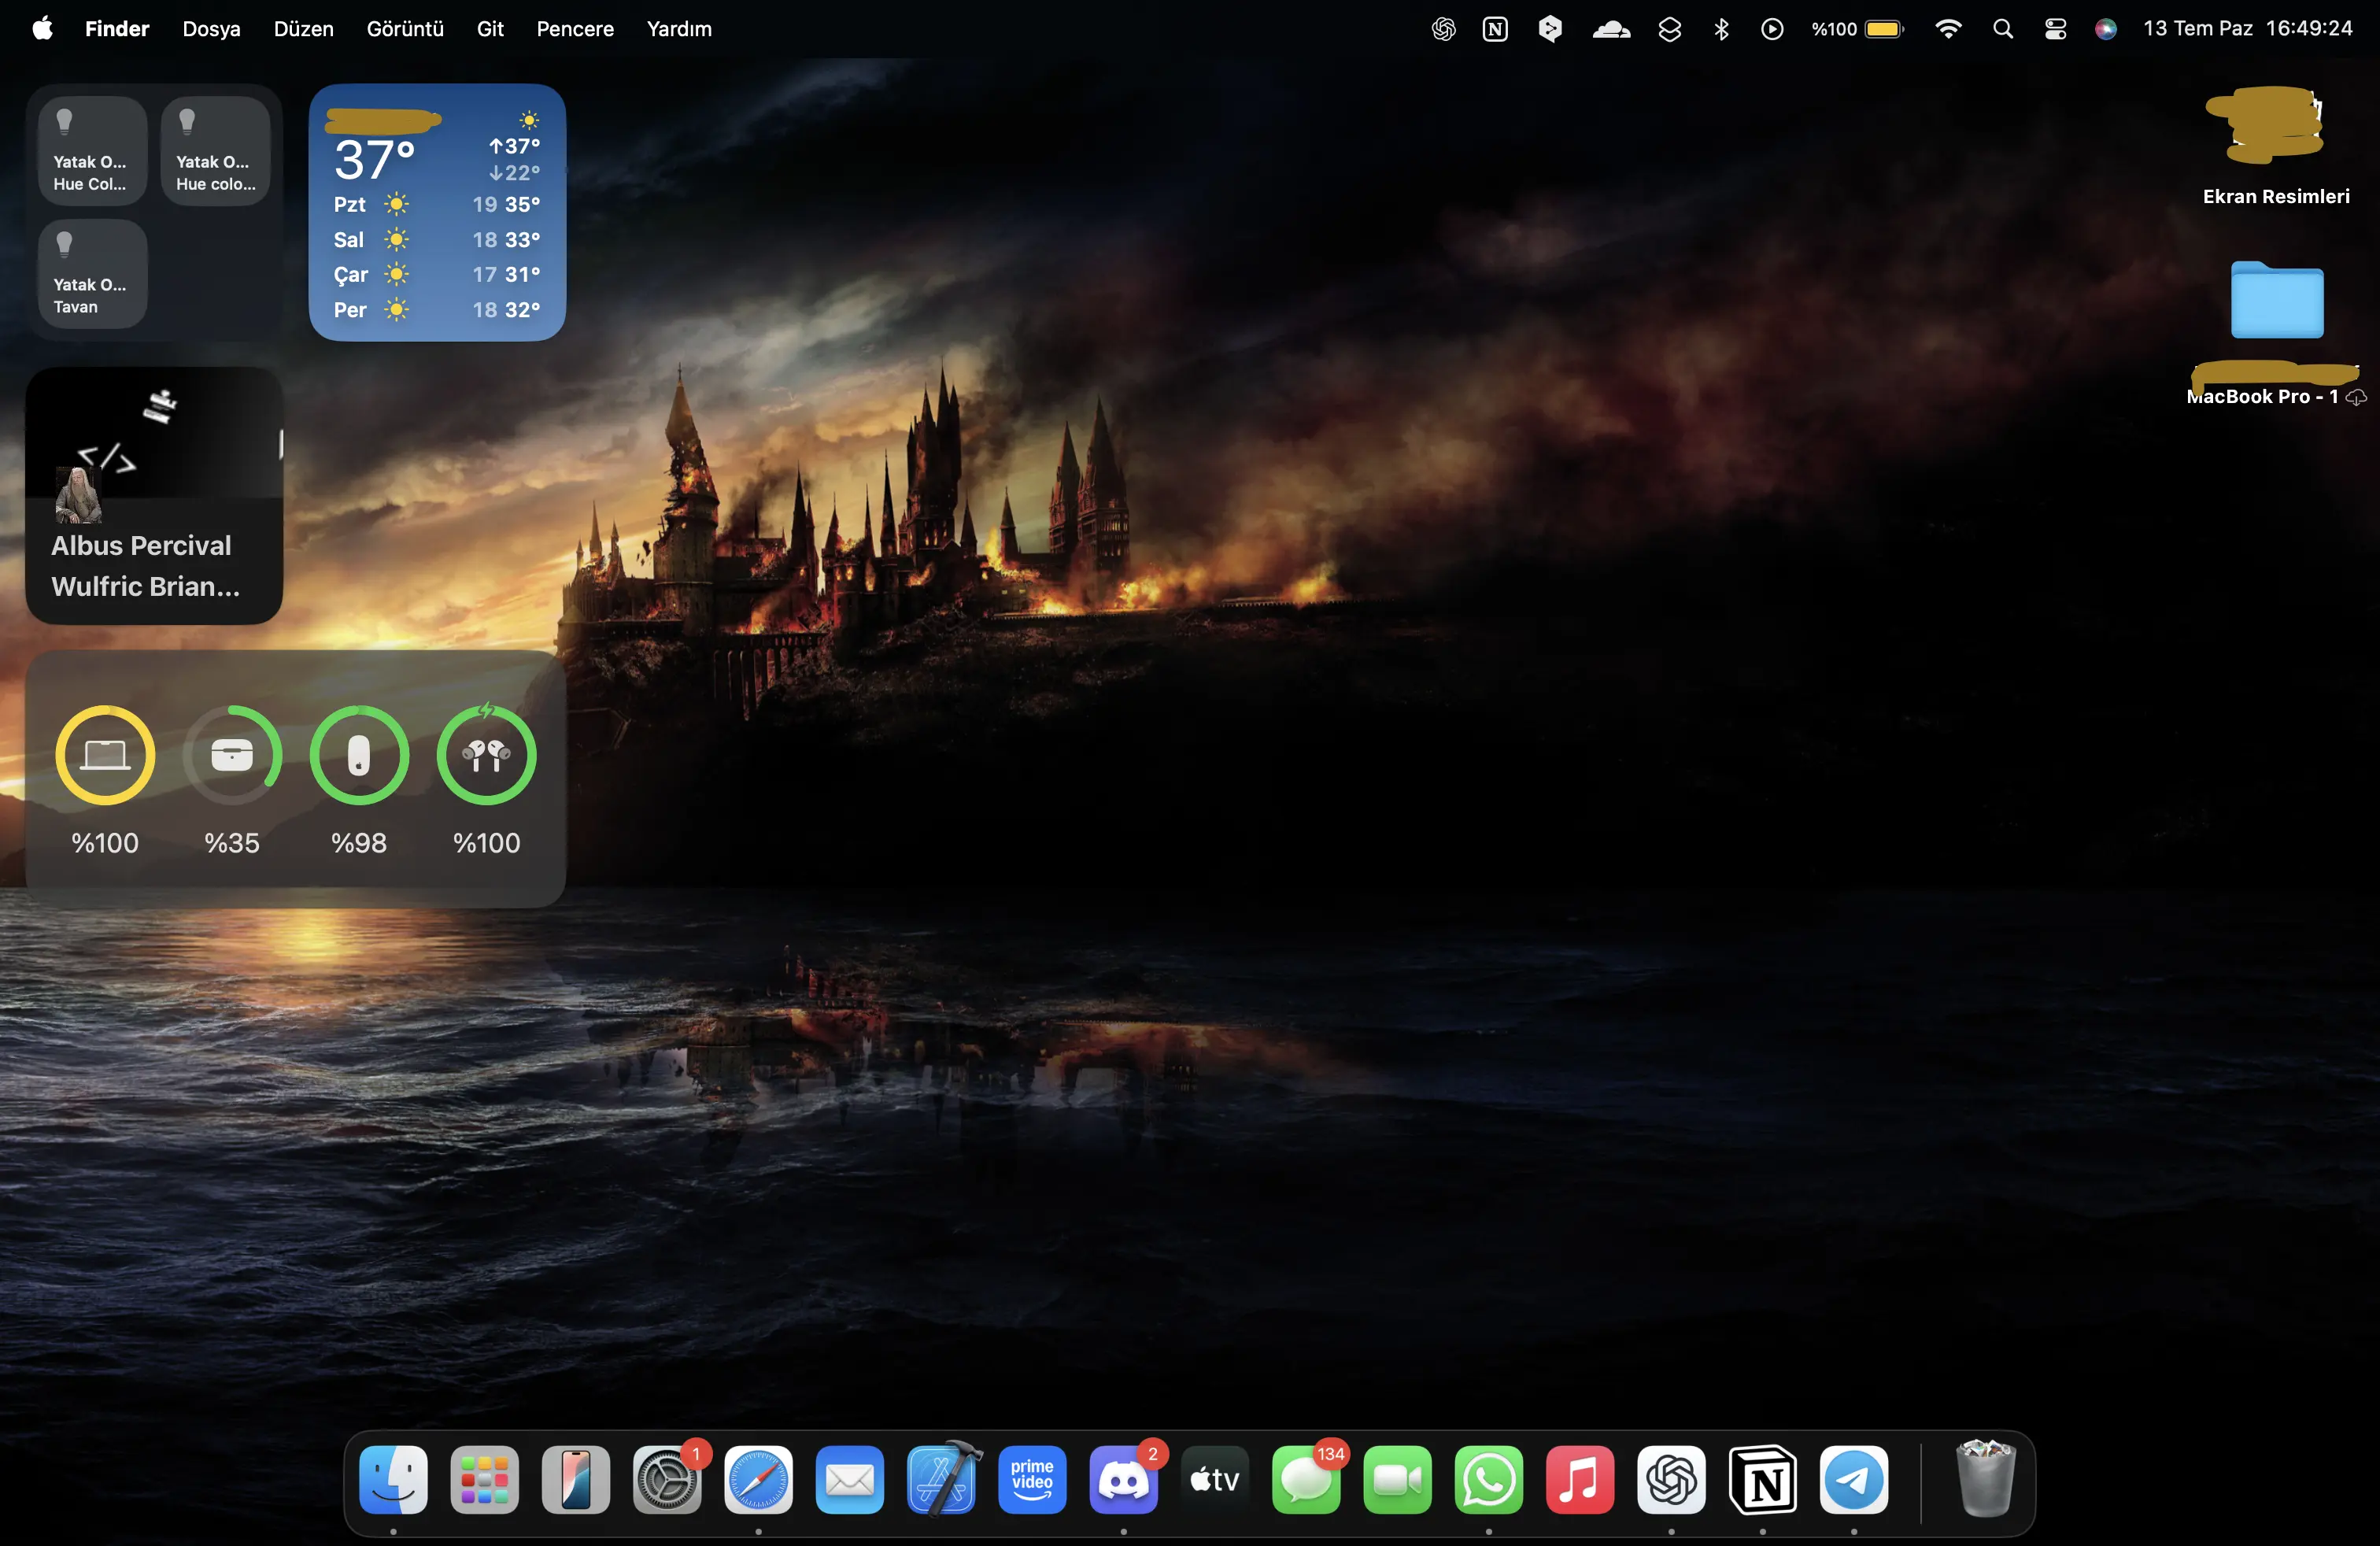This screenshot has width=2380, height=1546.
Task: Launch Music app from the Dock
Action: click(x=1580, y=1479)
